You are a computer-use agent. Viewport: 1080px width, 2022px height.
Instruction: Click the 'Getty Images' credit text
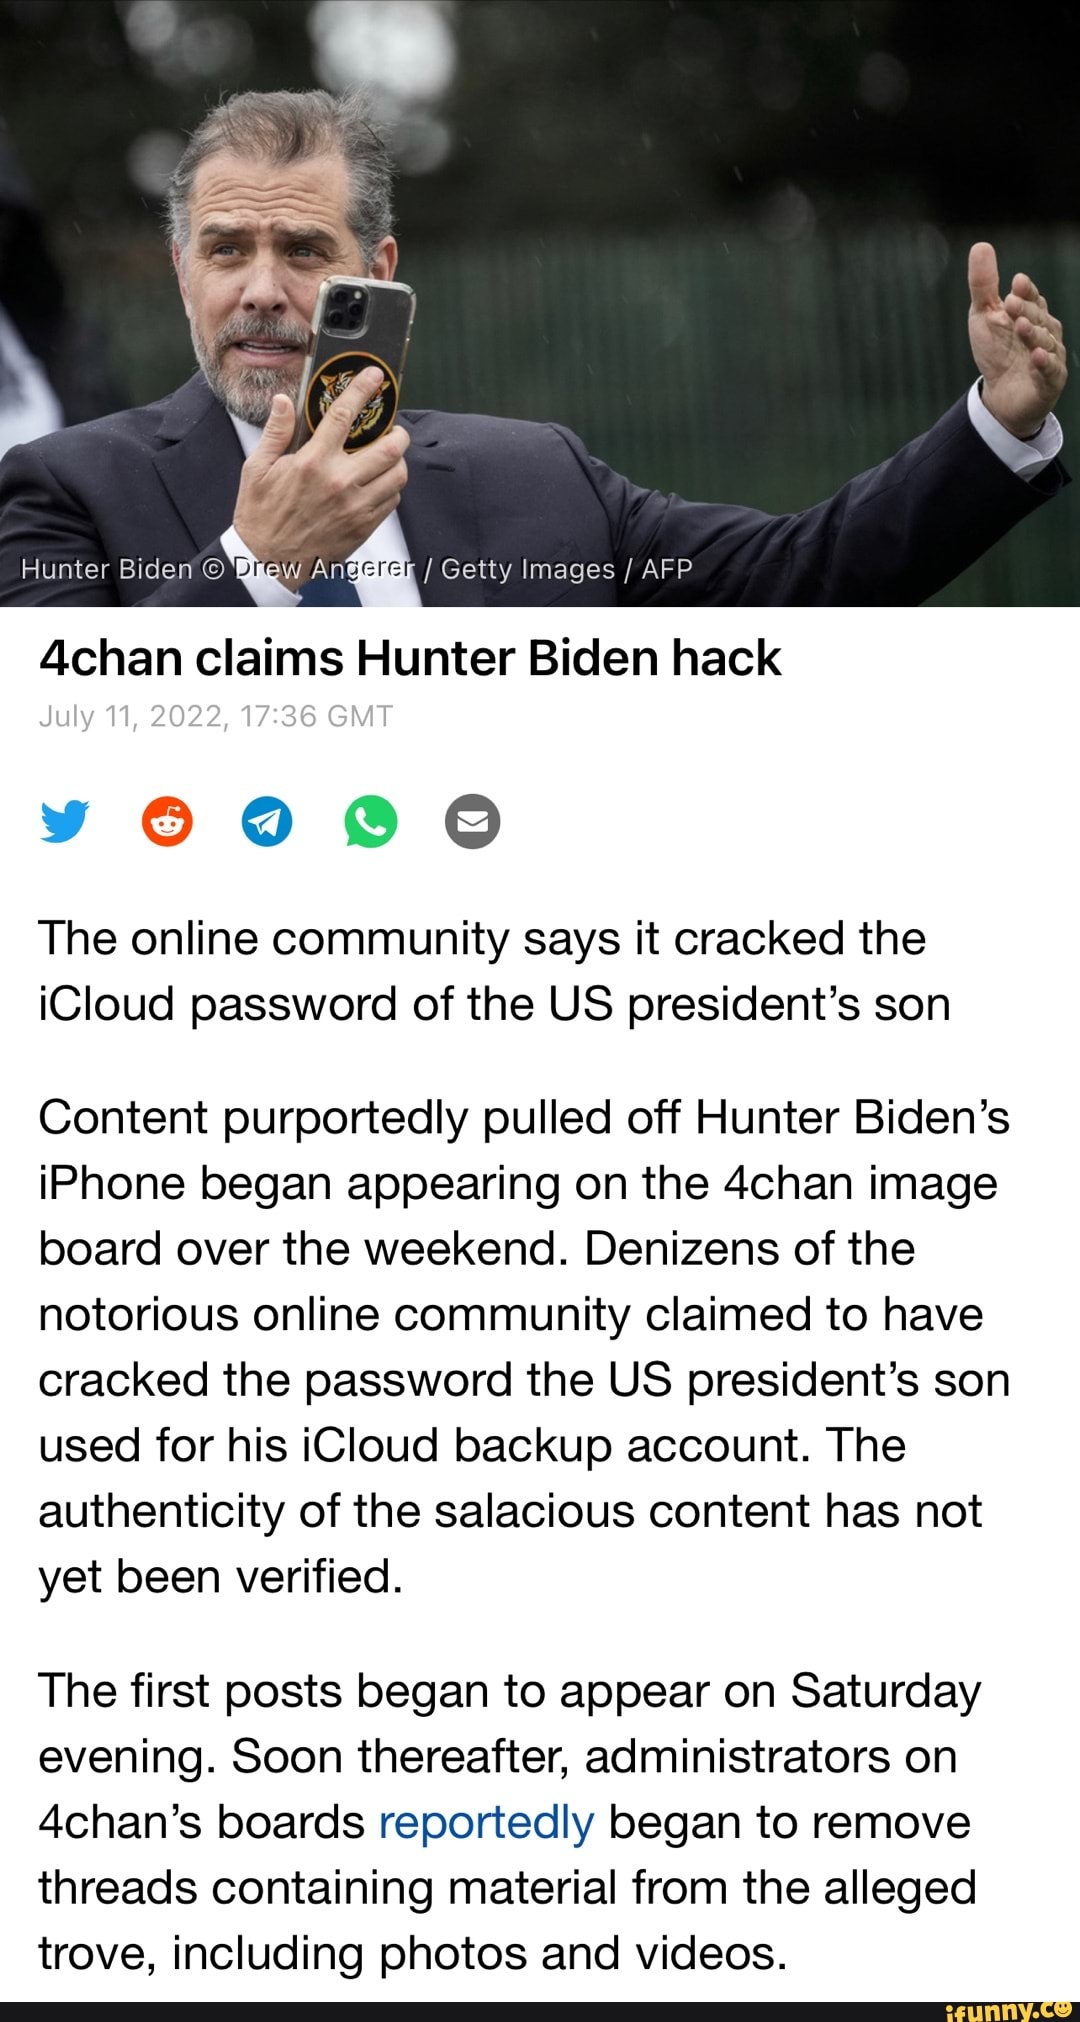[x=527, y=569]
